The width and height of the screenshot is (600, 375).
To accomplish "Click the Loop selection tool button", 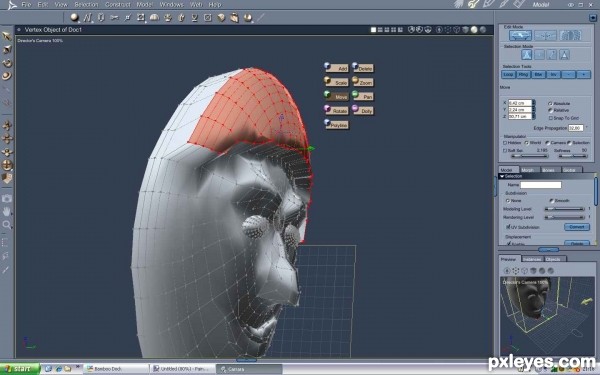I will coord(508,75).
